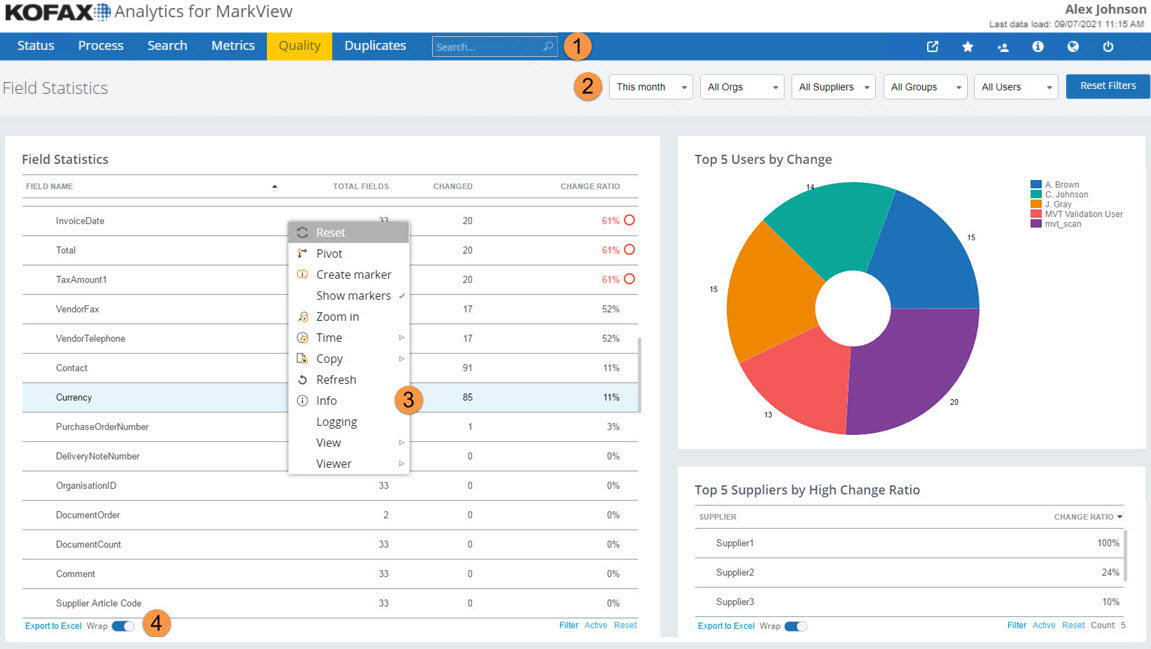Choose Pivot from the context menu

click(x=329, y=254)
